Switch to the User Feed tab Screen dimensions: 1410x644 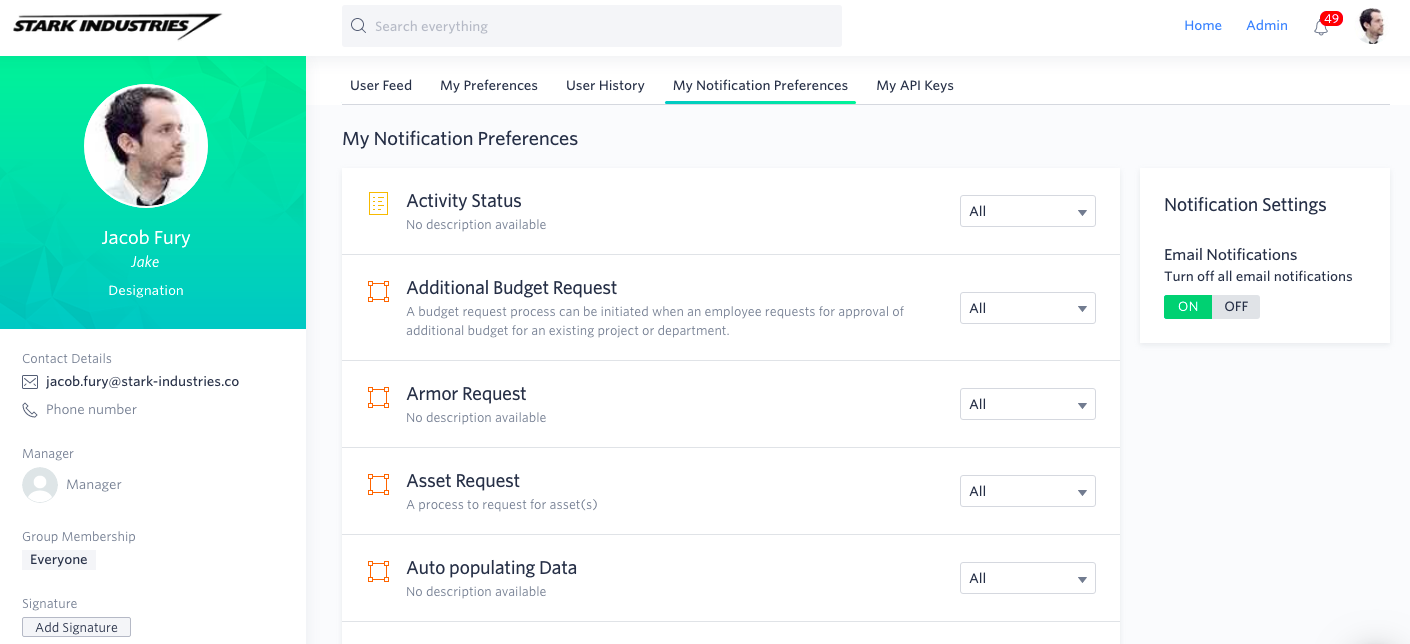coord(381,85)
